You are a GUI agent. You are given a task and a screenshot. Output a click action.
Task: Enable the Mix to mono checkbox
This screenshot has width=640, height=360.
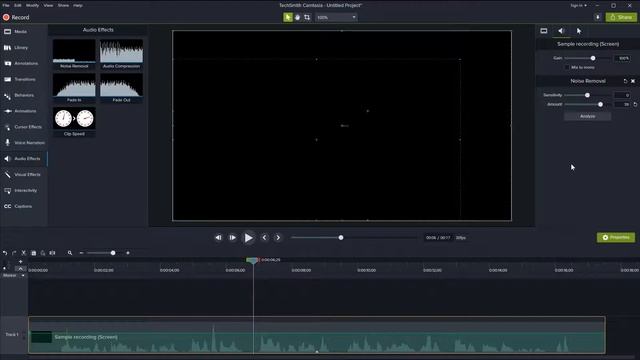click(x=567, y=67)
